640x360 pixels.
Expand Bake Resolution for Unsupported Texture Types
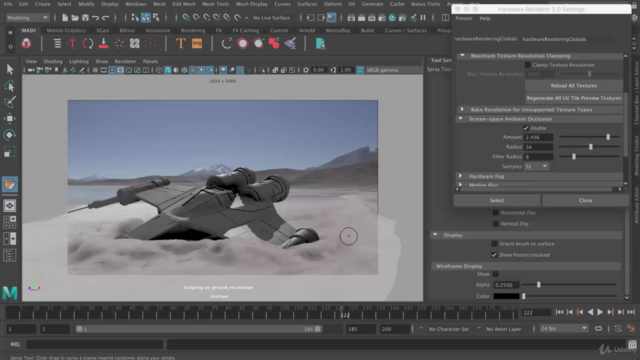click(462, 109)
